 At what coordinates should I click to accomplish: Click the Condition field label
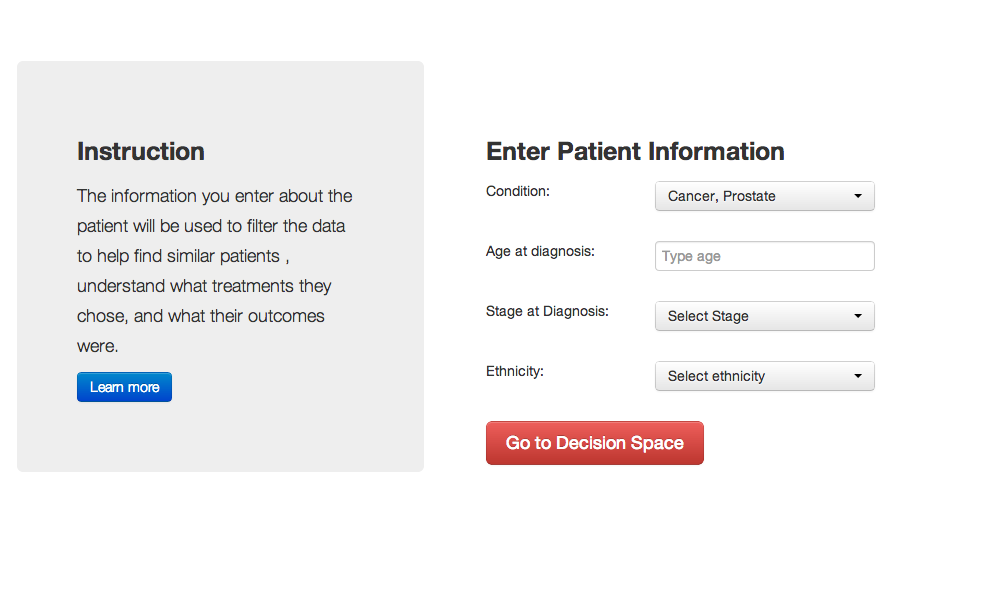[518, 192]
